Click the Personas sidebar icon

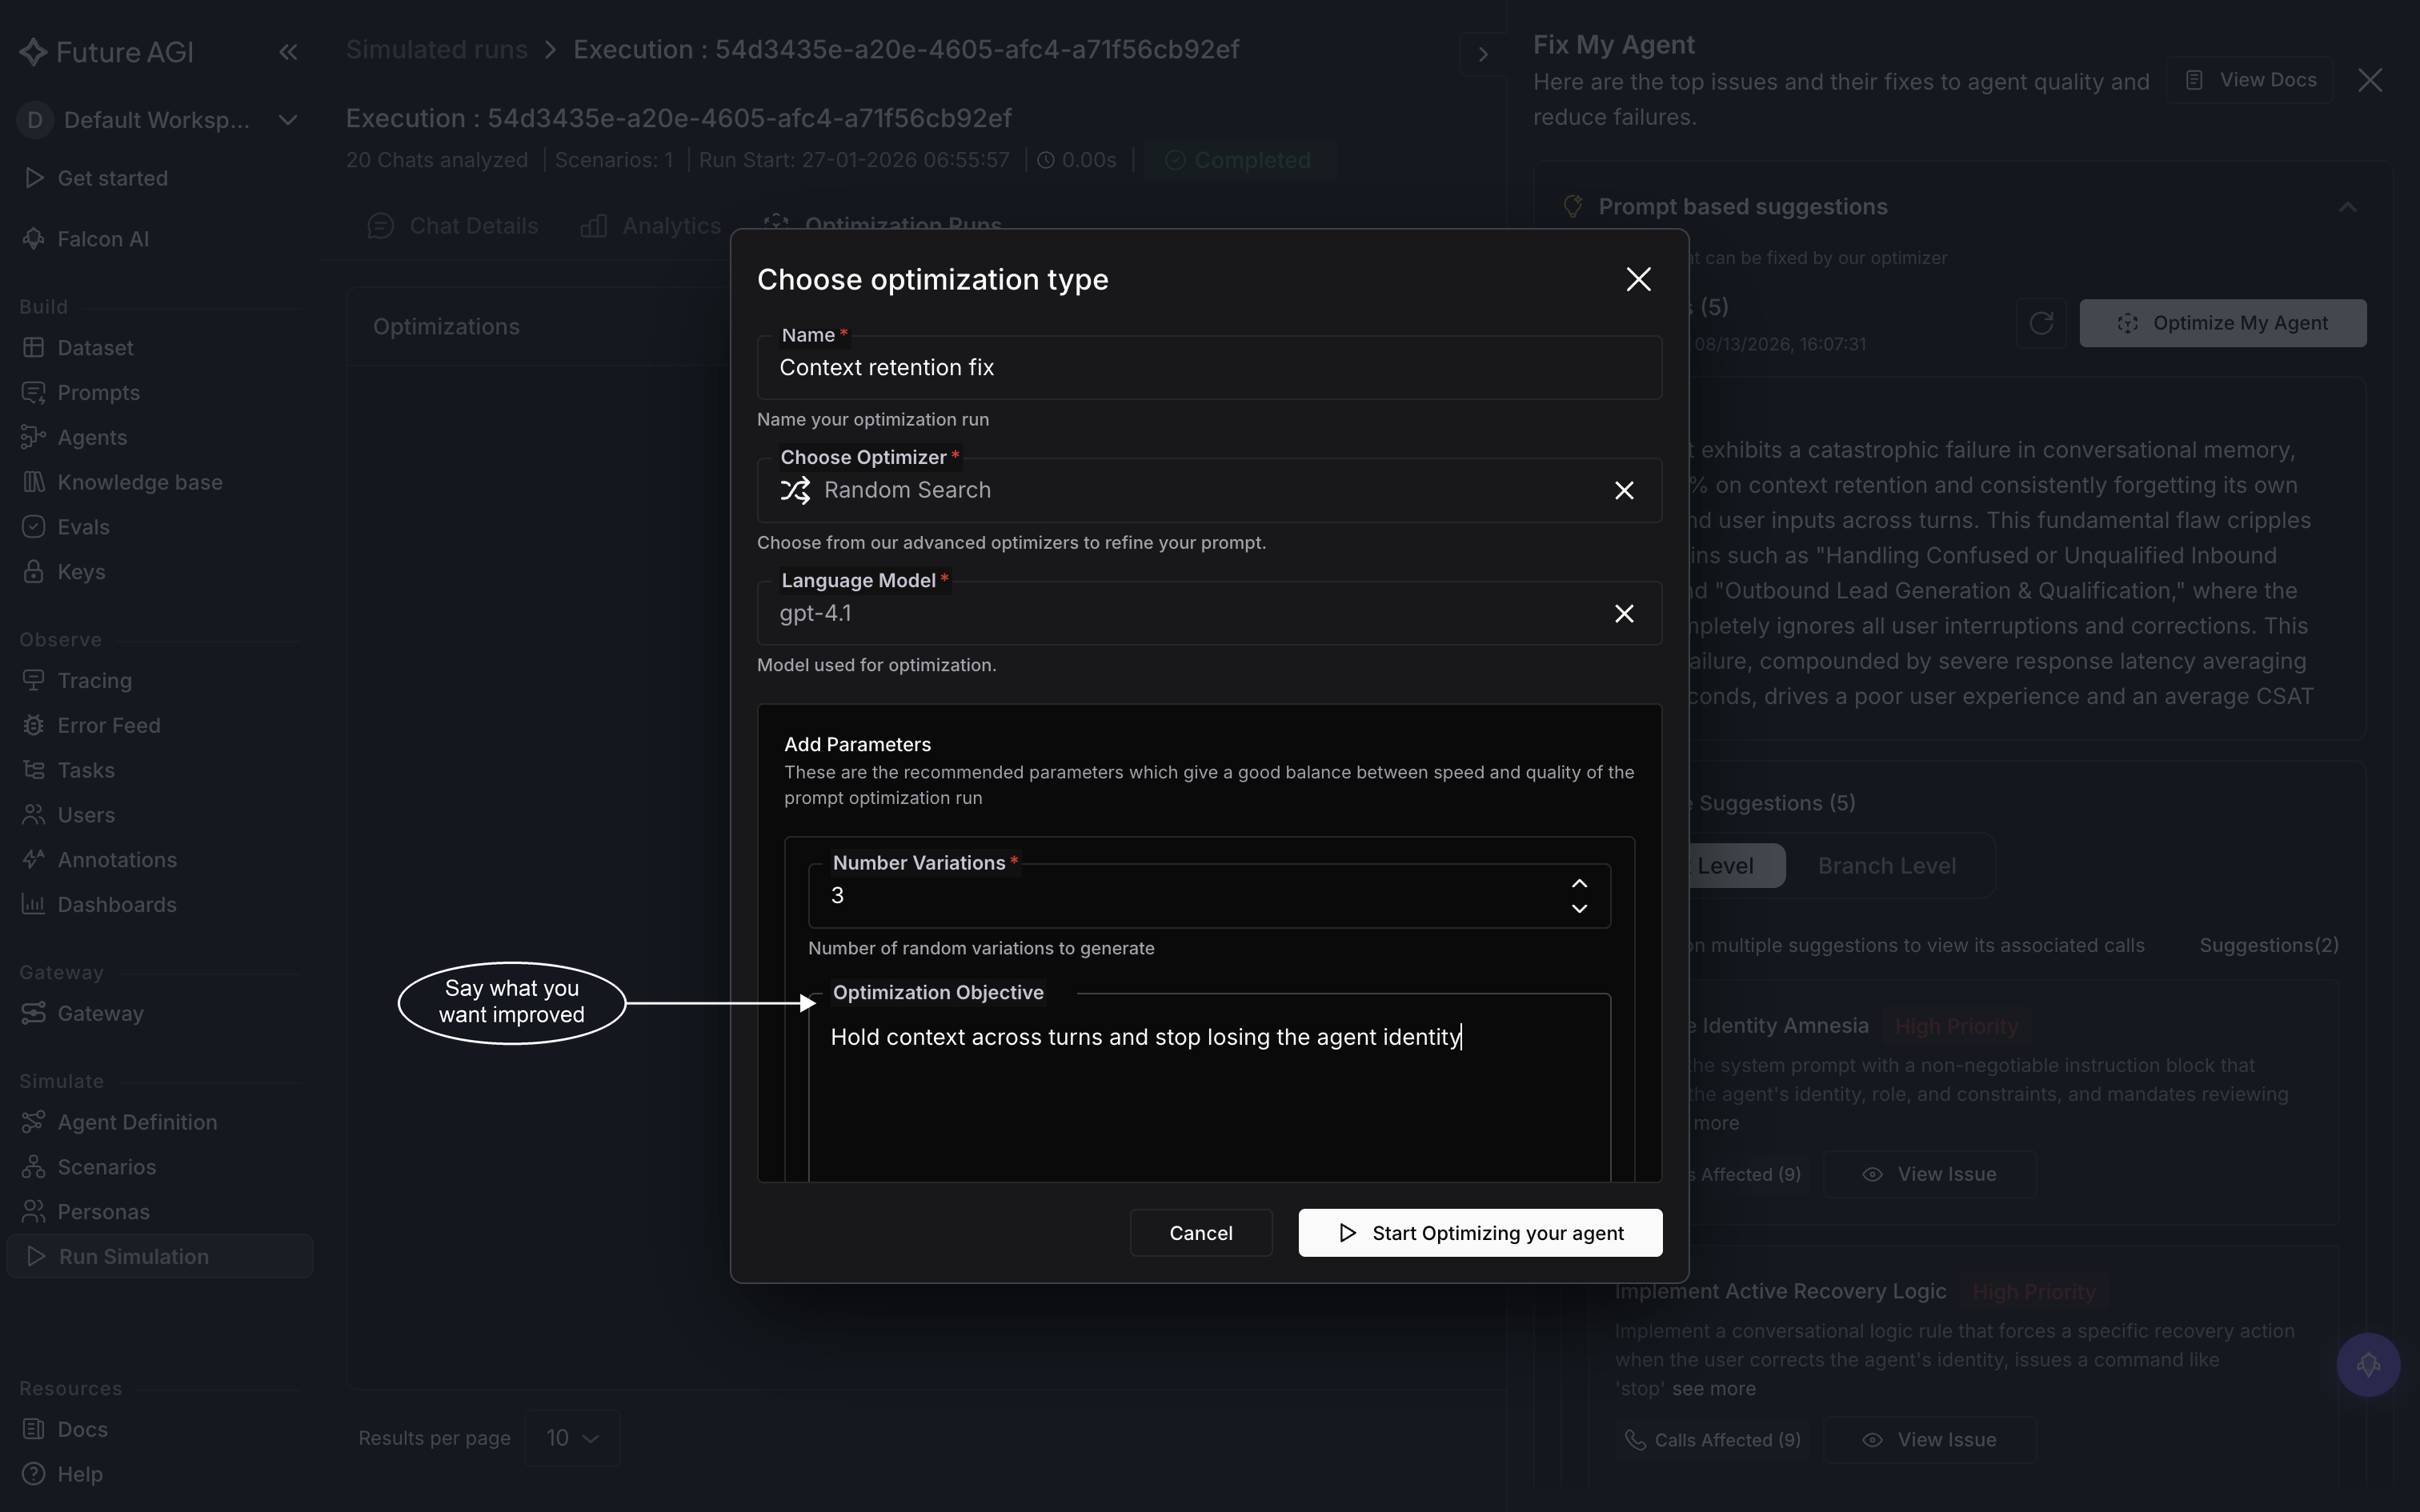click(33, 1212)
